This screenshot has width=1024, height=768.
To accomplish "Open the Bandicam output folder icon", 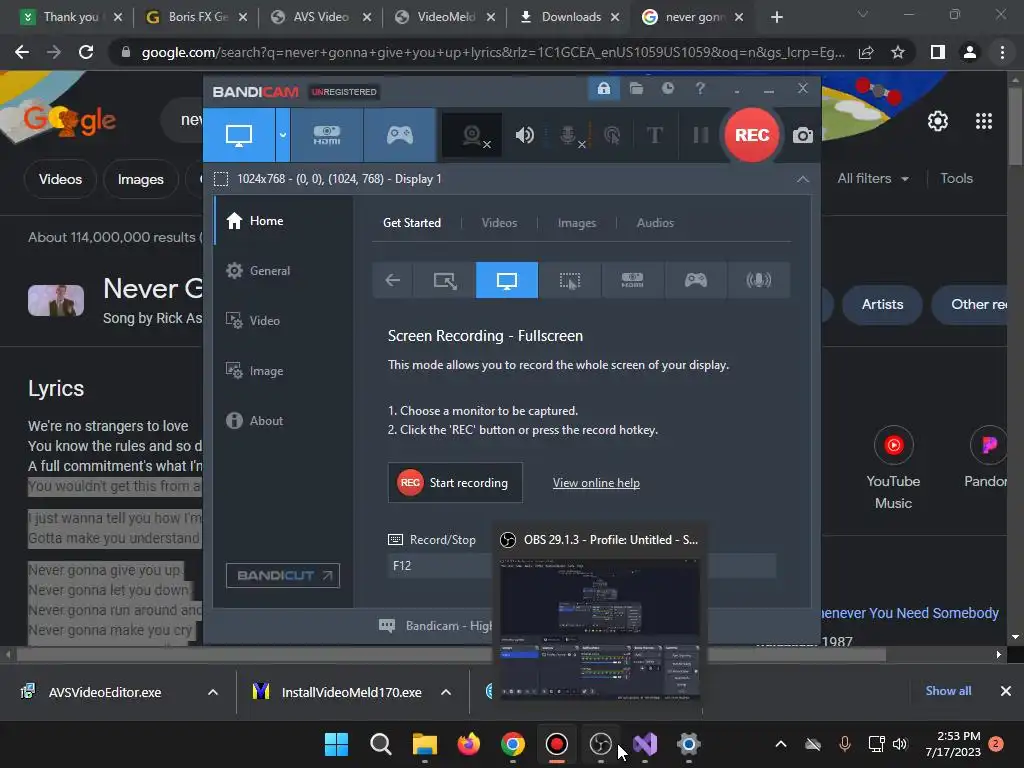I will (636, 88).
